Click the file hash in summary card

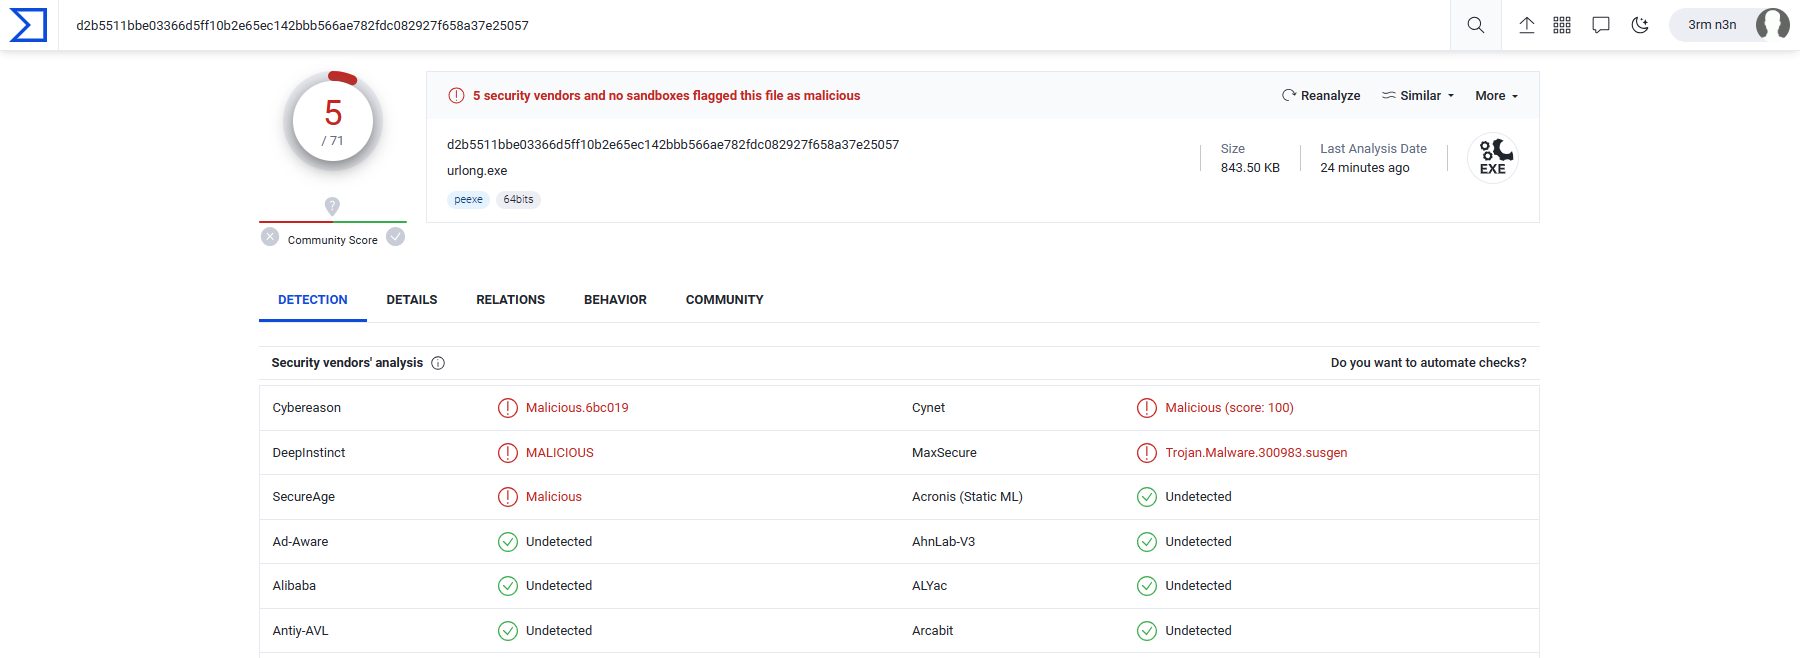click(x=673, y=145)
